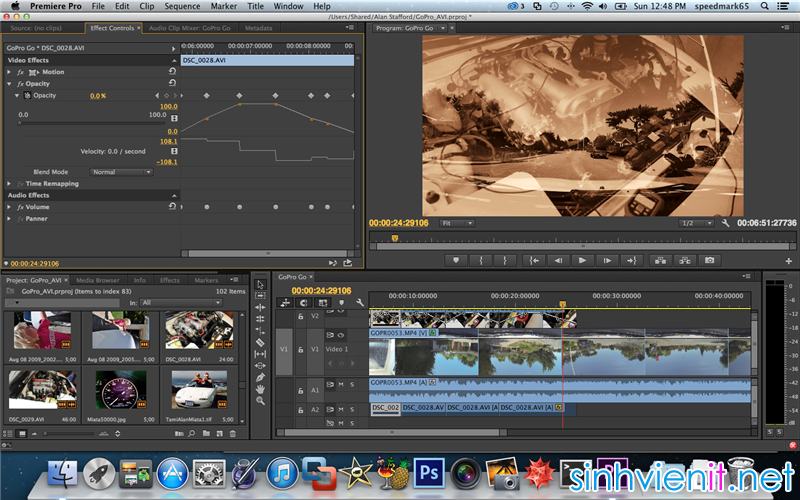Toggle the Opacity animation stopwatch

click(27, 95)
